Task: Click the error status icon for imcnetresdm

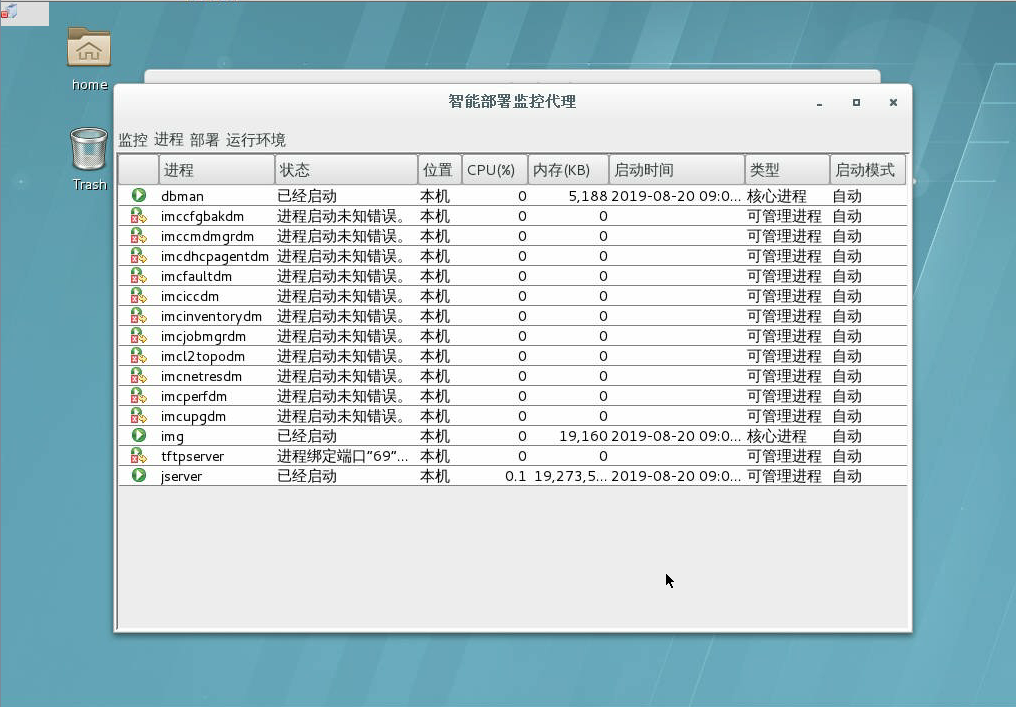Action: 139,376
